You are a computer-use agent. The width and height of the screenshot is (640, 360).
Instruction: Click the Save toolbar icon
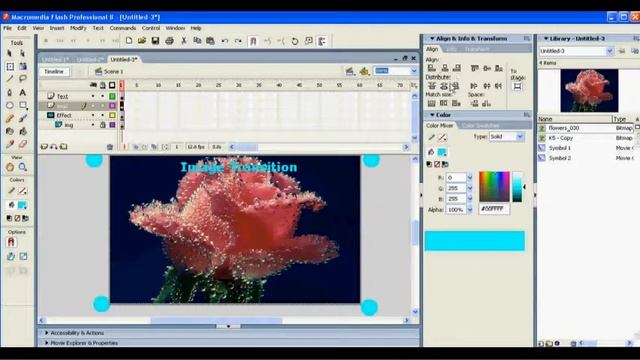pos(155,41)
